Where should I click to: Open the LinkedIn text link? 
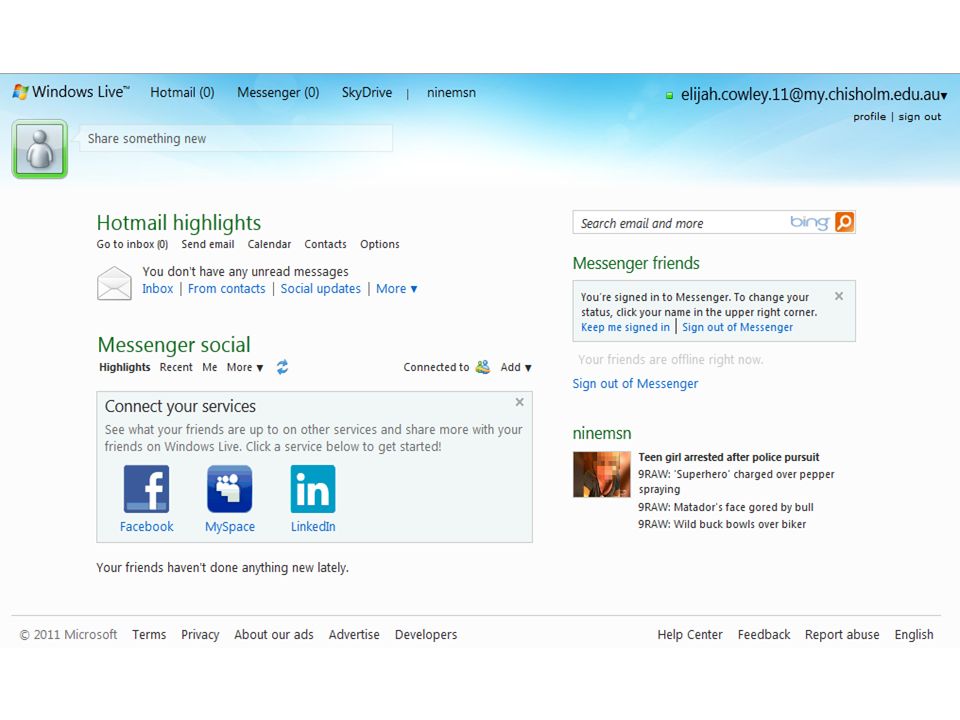313,527
